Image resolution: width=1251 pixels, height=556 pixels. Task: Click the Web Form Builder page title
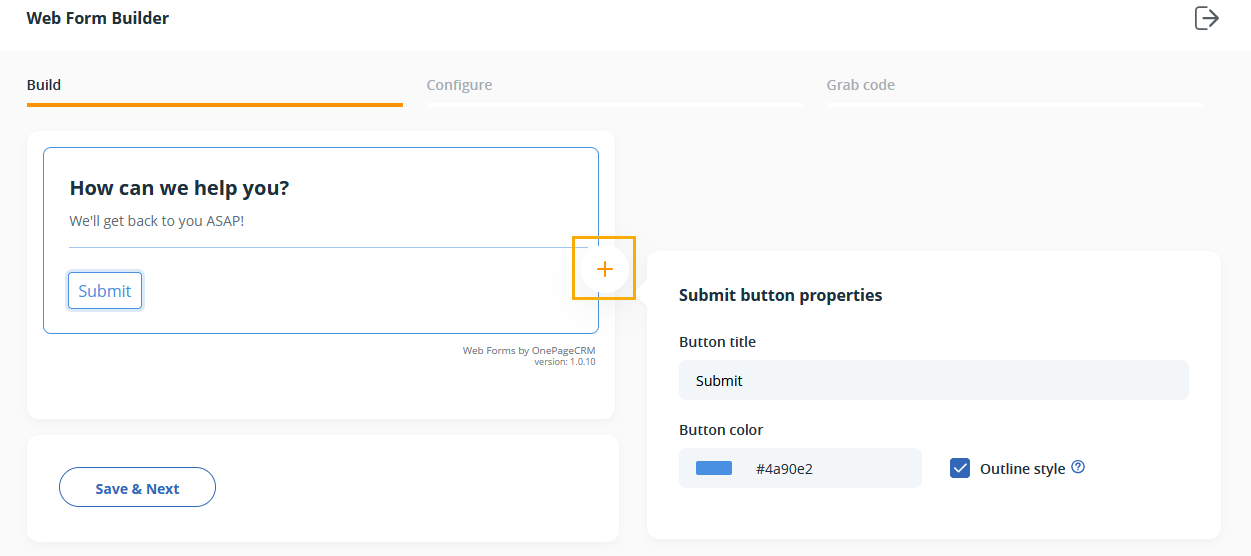coord(98,18)
